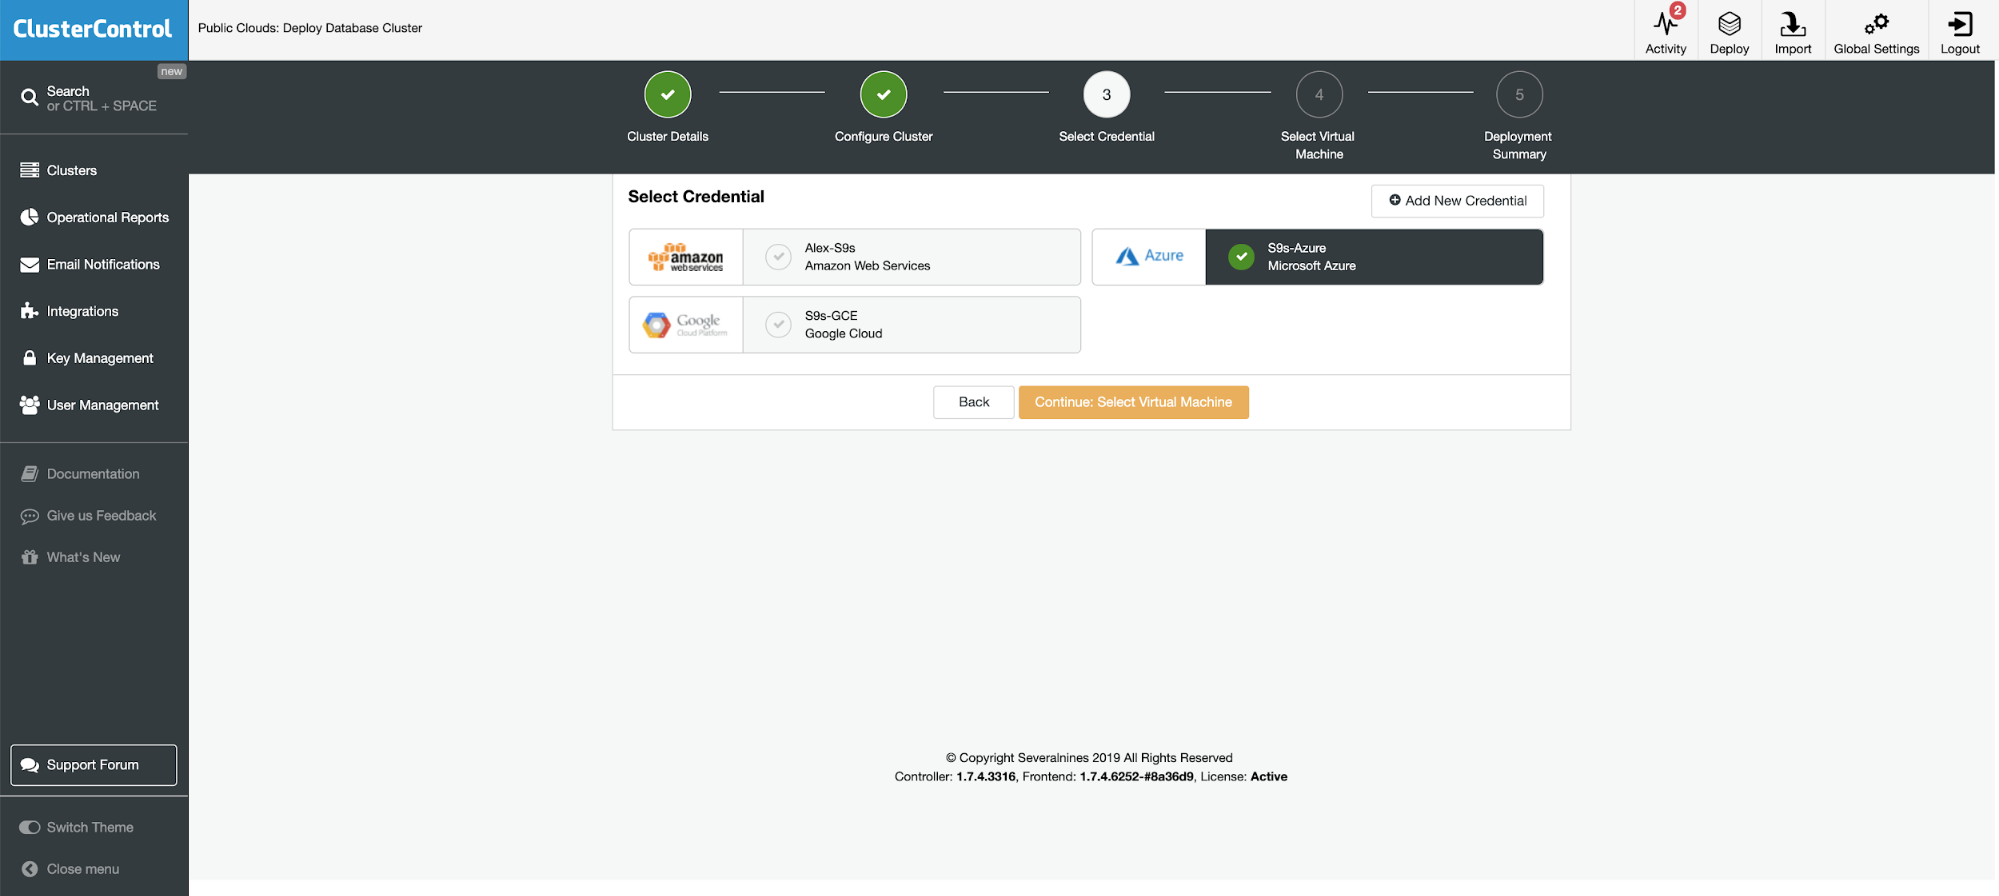Screen dimensions: 1999x896
Task: Click the Copyright Severalnines 2019 footer text
Action: 1089,758
